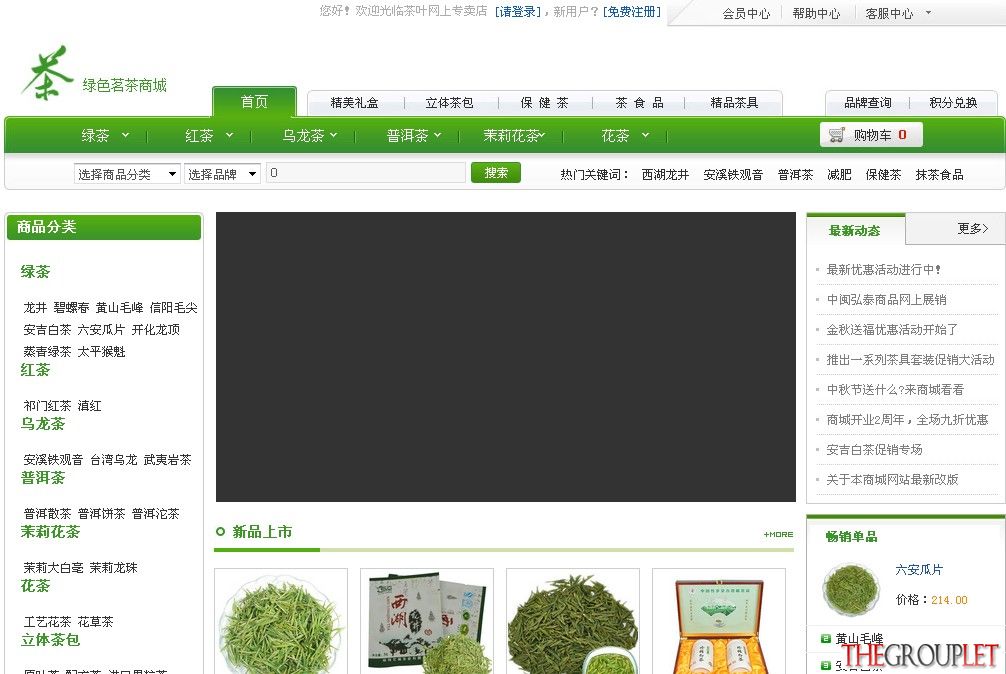This screenshot has height=674, width=1006.
Task: Open sidebar category heading 乌龙茶
Action: (43, 424)
